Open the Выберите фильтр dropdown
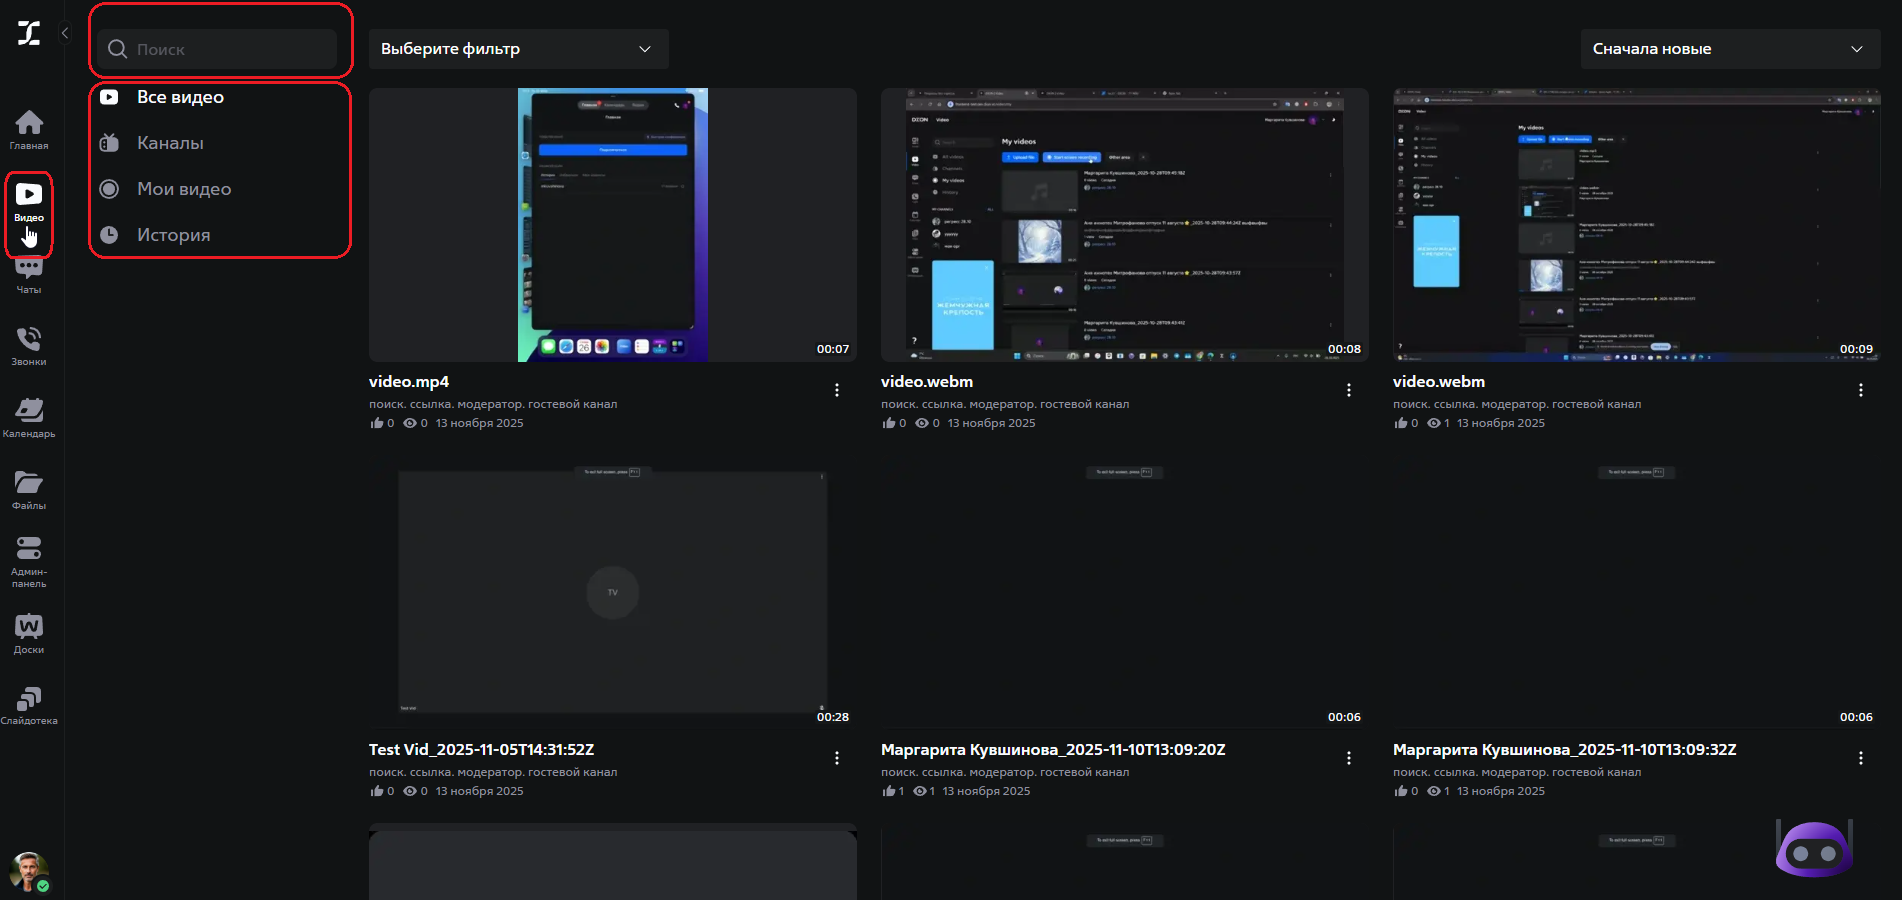This screenshot has width=1902, height=900. tap(518, 48)
